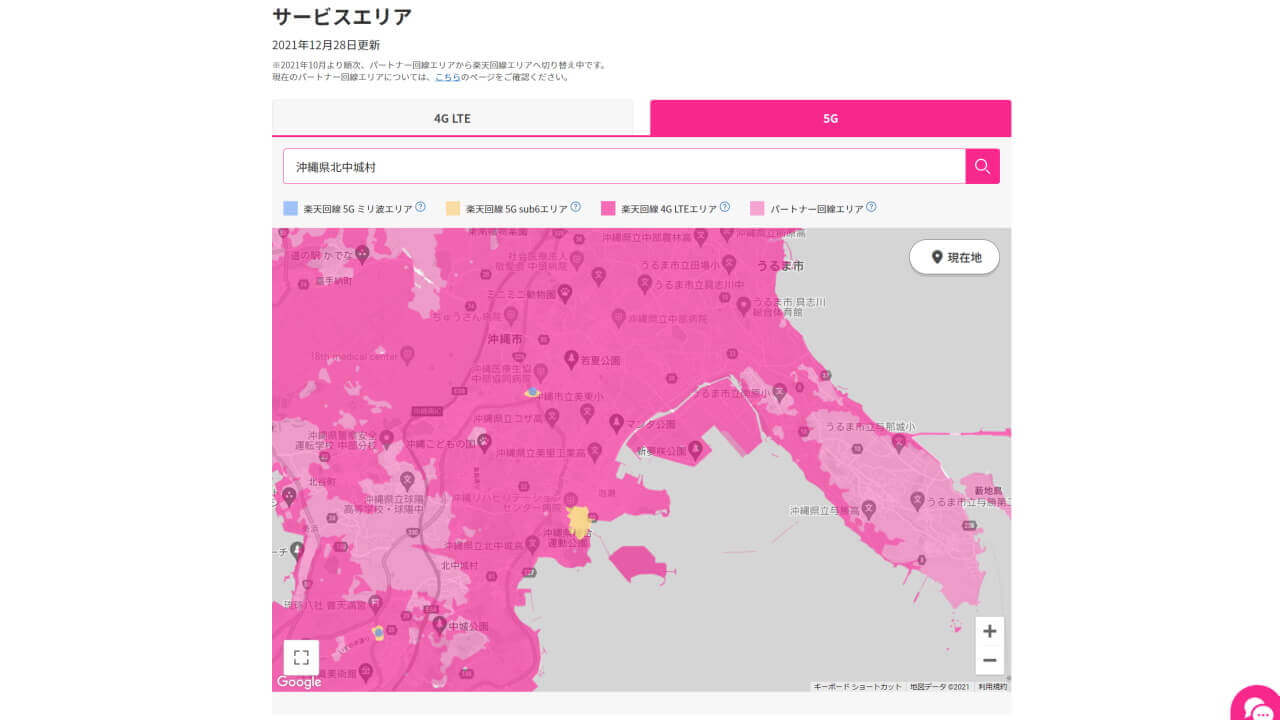Open the chat bubble in bottom-right corner
Image resolution: width=1280 pixels, height=720 pixels.
pos(1255,706)
